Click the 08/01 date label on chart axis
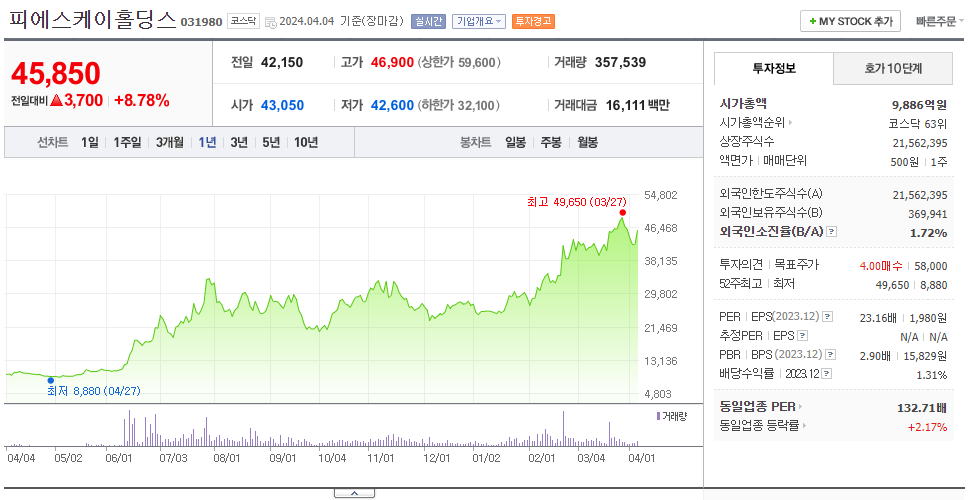 point(227,458)
